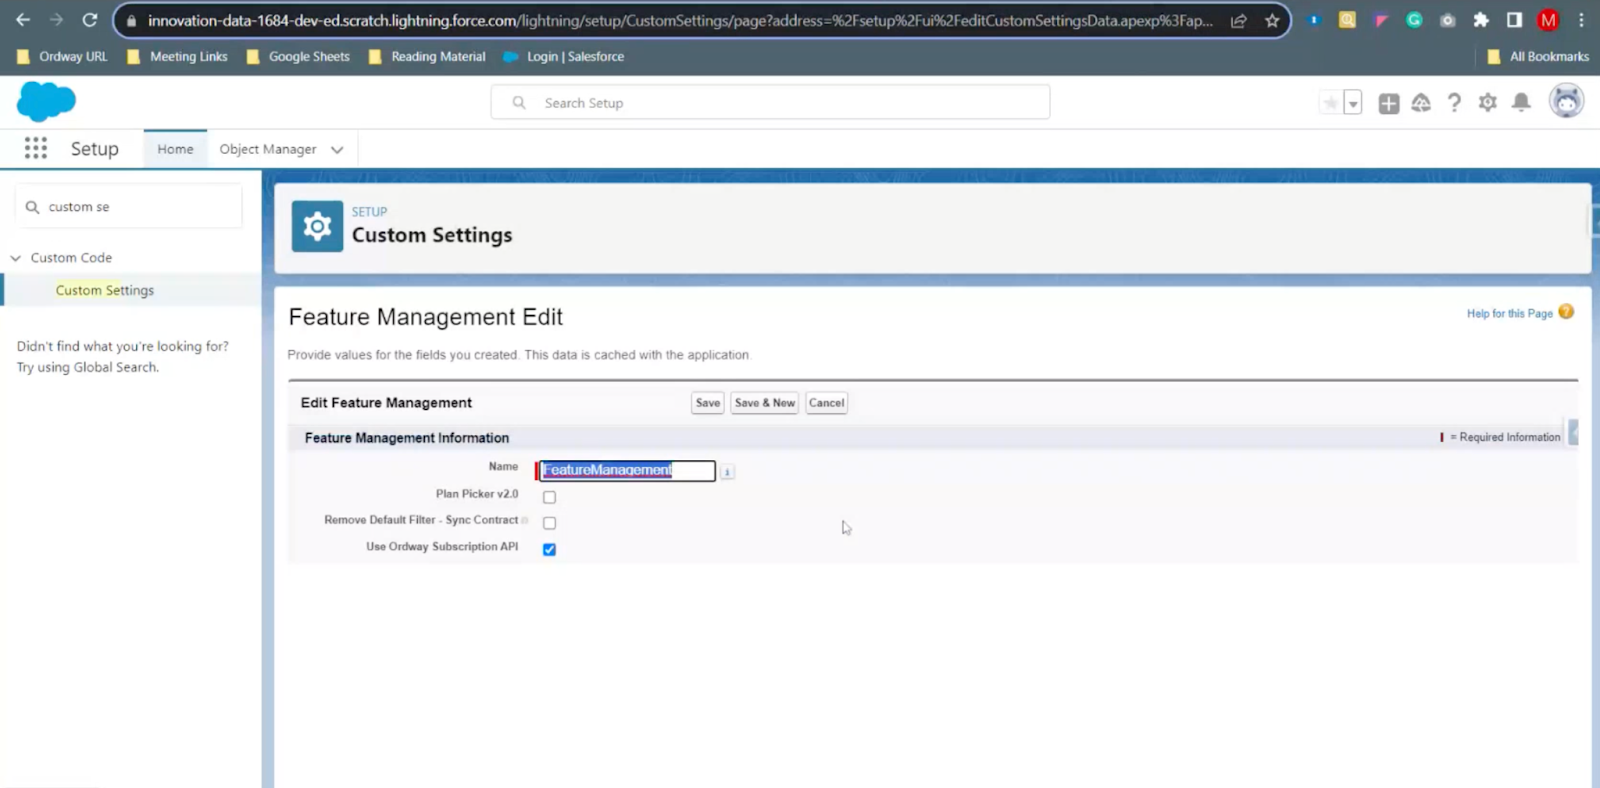Click into the Search Setup field

pyautogui.click(x=770, y=102)
